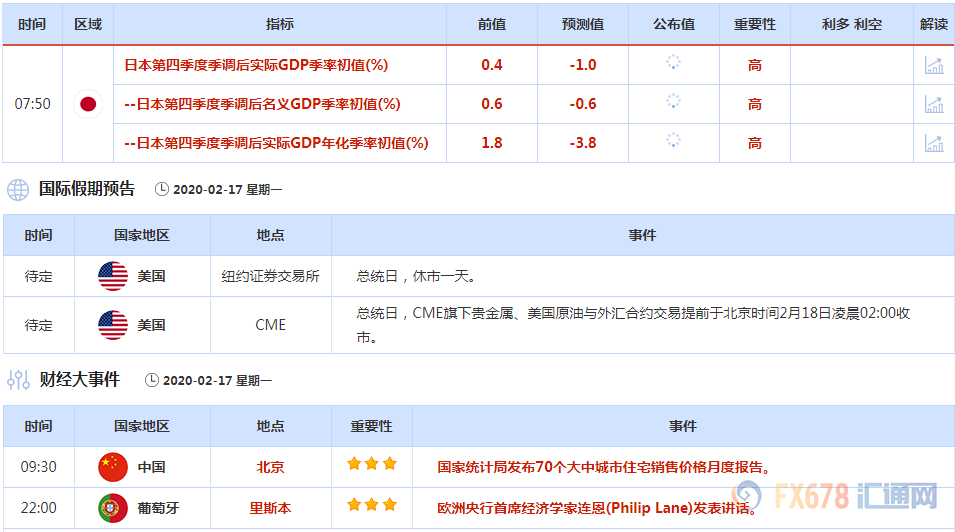955x532 pixels.
Task: Open 日本第四季度季调后名义GDP季率初值 indicator link
Action: pos(262,104)
